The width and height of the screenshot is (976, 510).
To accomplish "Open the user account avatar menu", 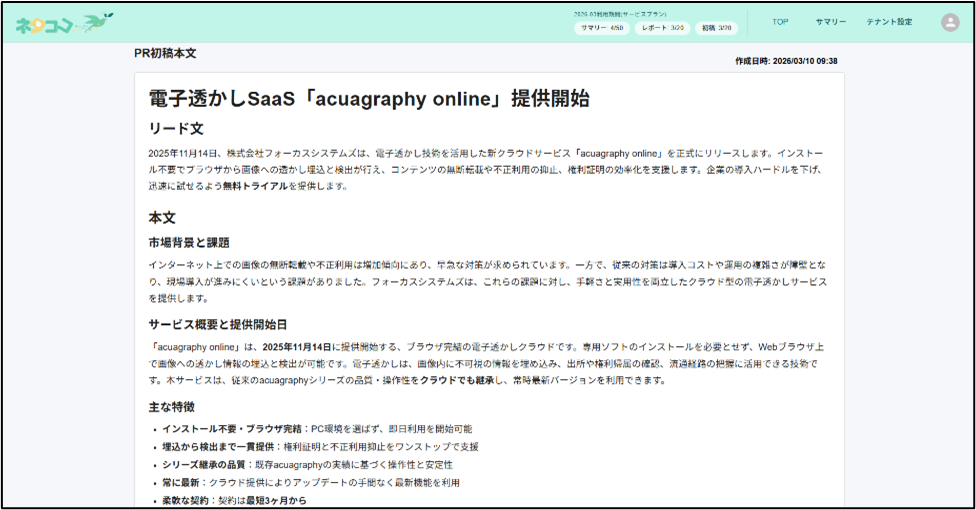I will coord(950,22).
